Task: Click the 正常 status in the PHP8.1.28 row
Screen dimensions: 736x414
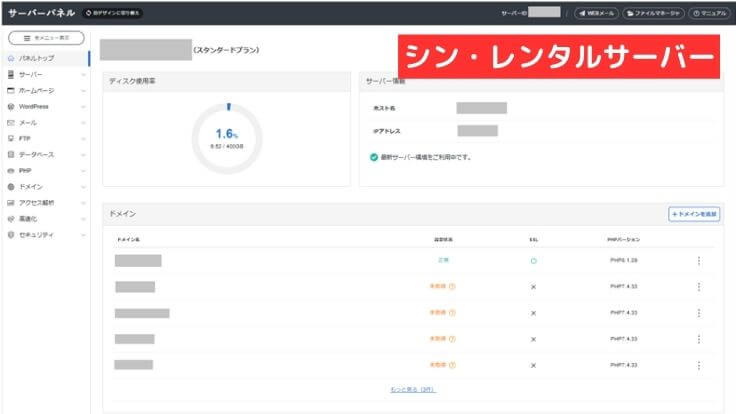Action: click(x=443, y=260)
